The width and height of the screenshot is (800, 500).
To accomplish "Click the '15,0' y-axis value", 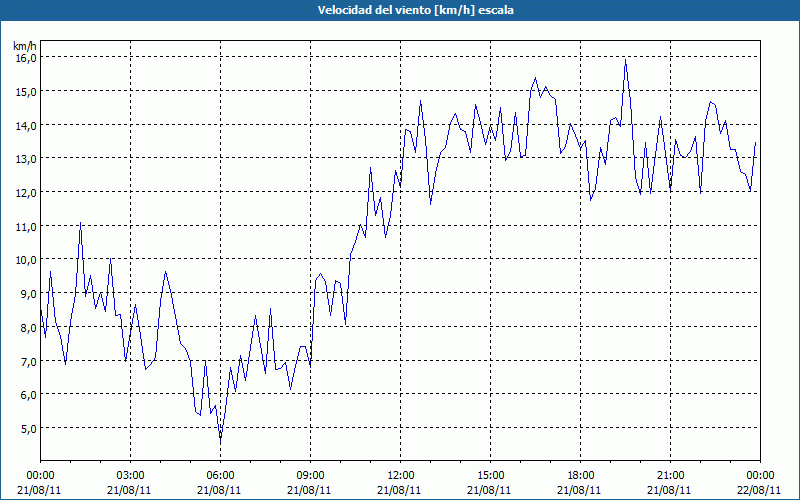I will pos(26,92).
